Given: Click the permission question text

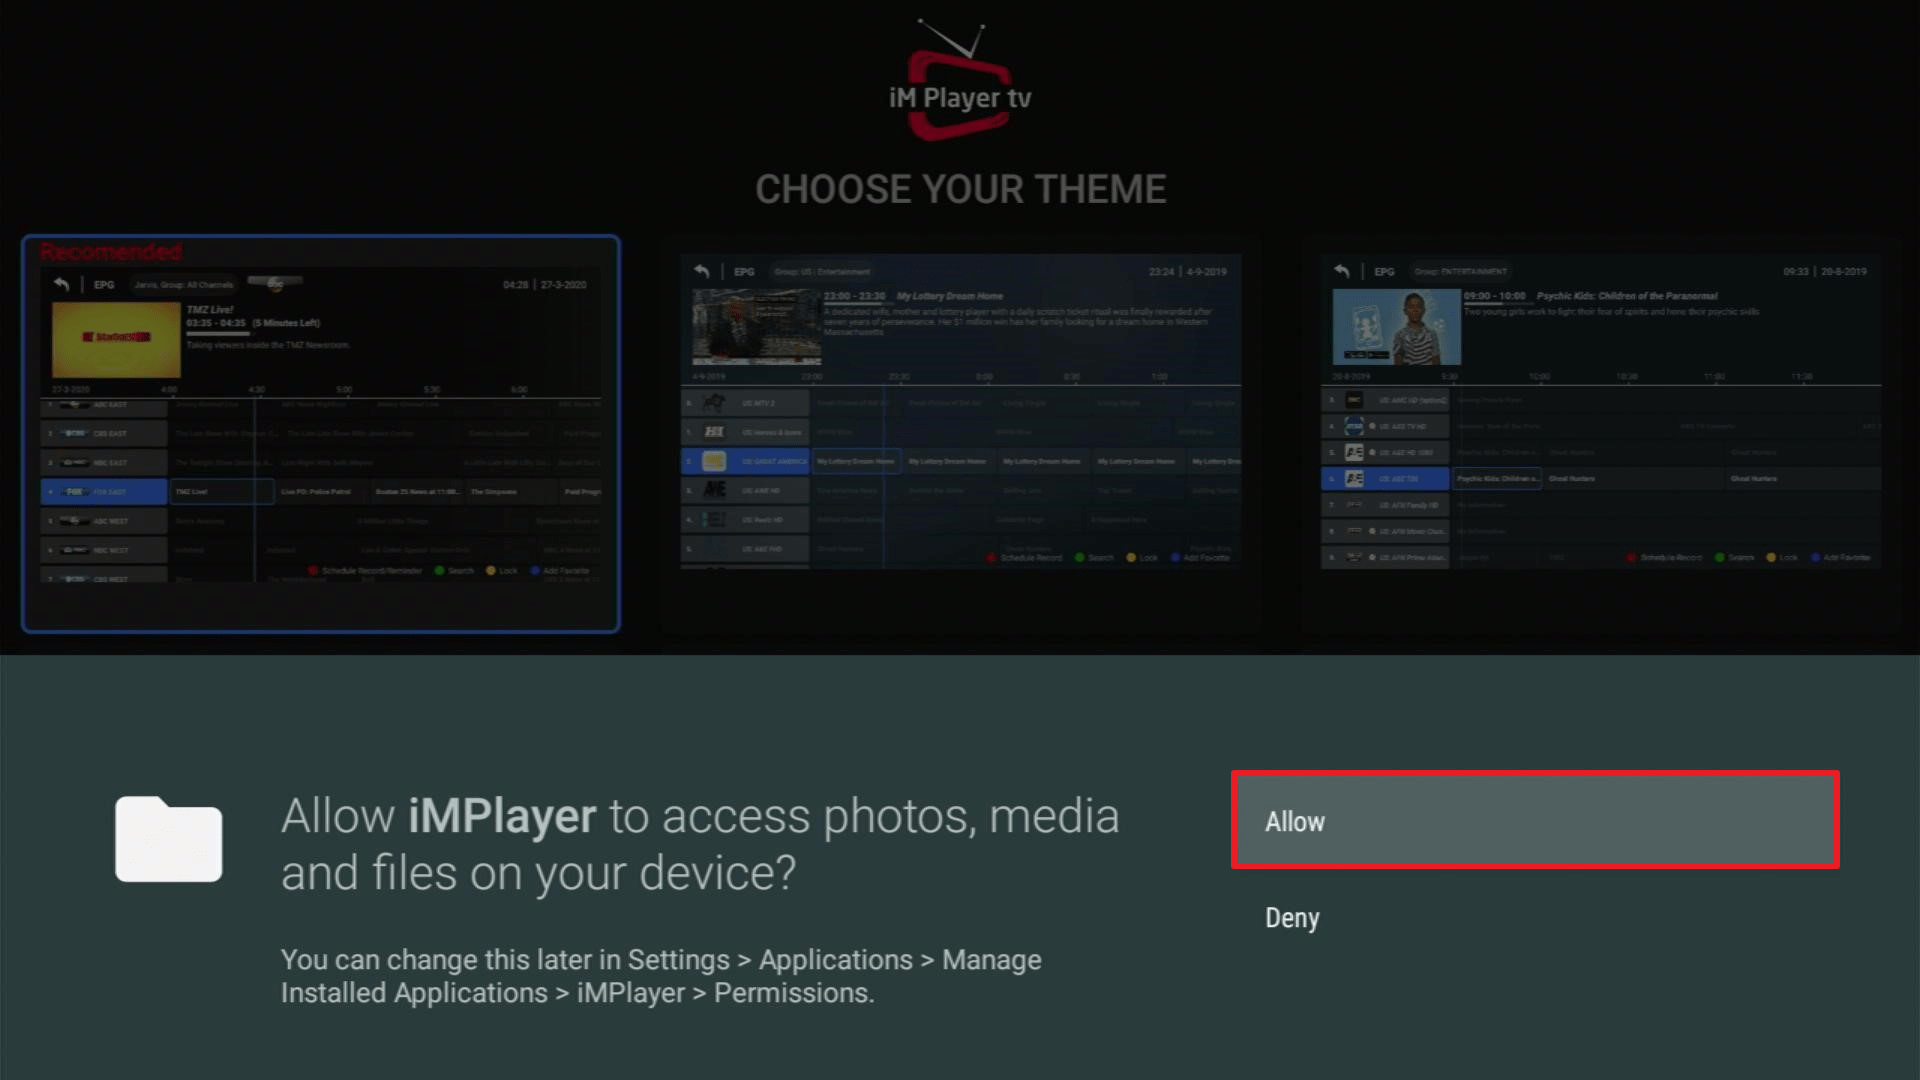Looking at the screenshot, I should (700, 844).
